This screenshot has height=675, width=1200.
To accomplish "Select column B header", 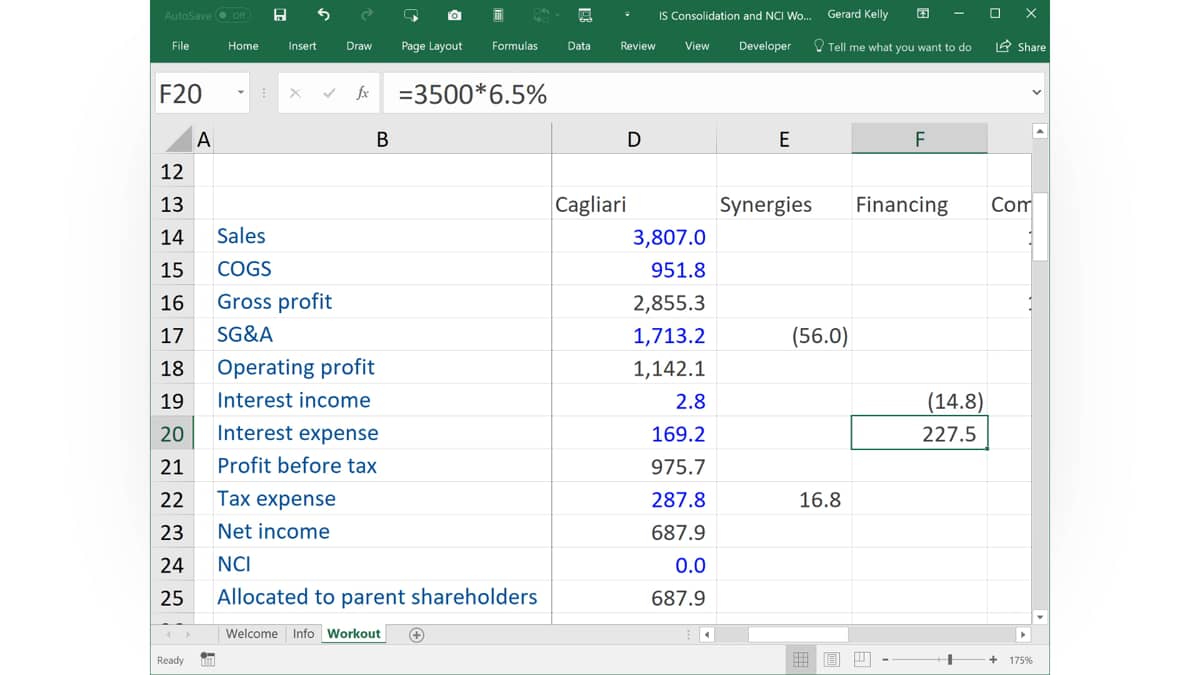I will [x=382, y=140].
